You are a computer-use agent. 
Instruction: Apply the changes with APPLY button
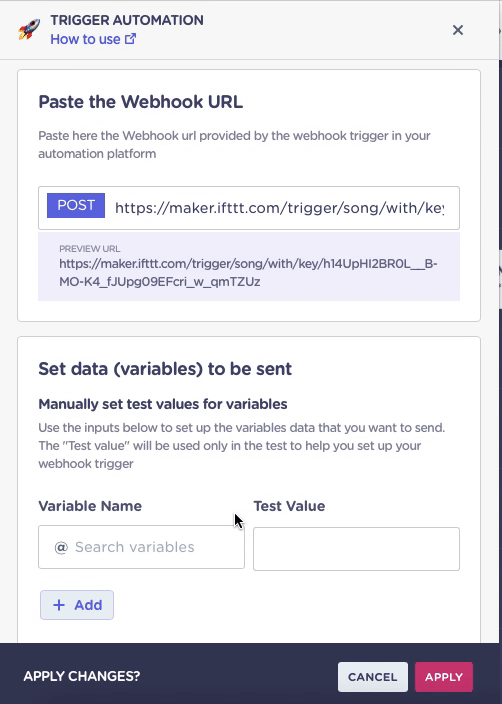point(444,677)
